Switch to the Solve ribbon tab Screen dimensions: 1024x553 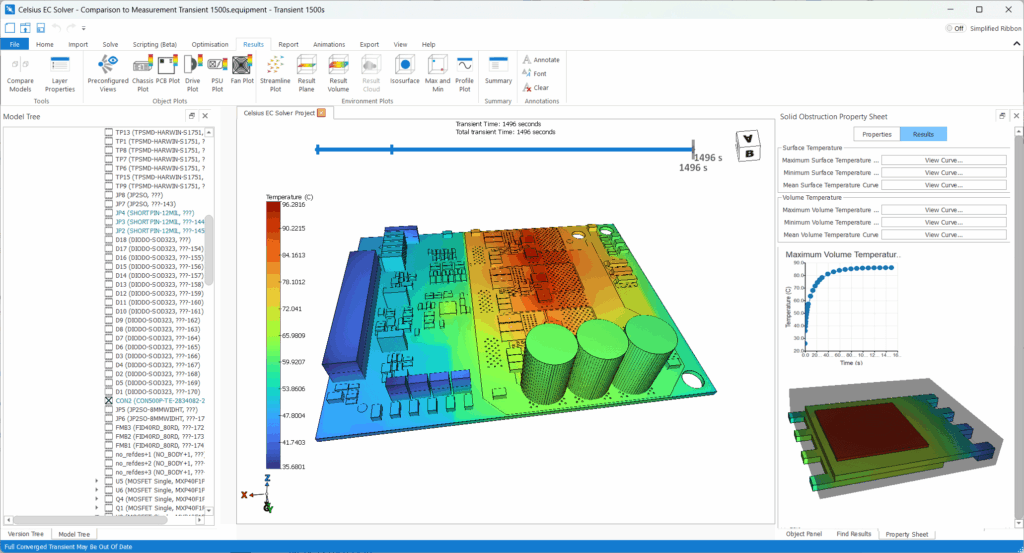click(x=110, y=44)
